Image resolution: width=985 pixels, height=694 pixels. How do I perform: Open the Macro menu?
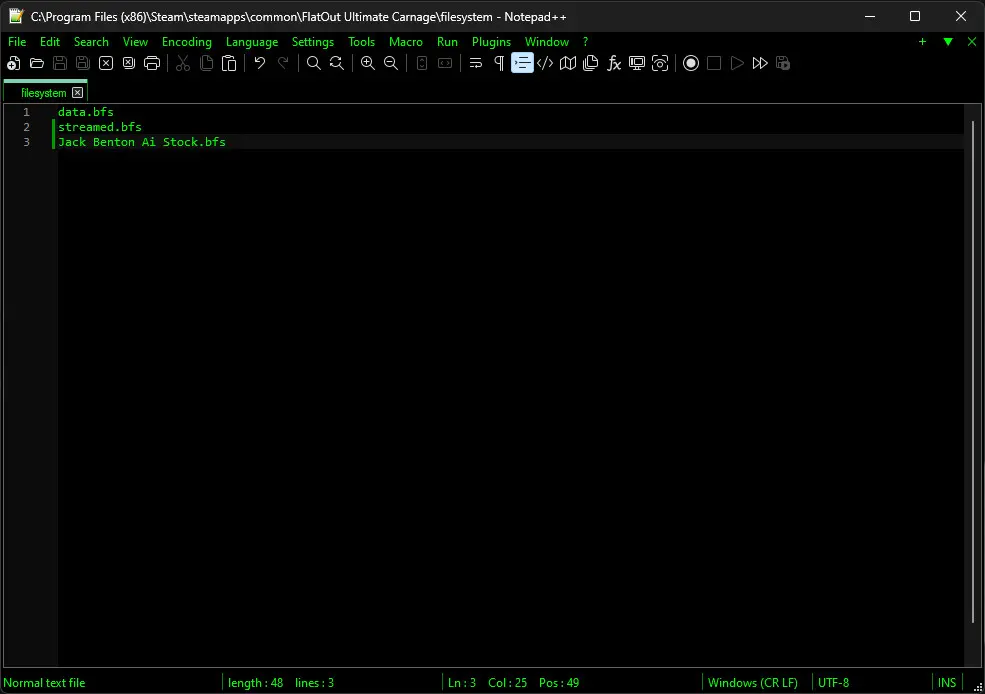click(406, 42)
